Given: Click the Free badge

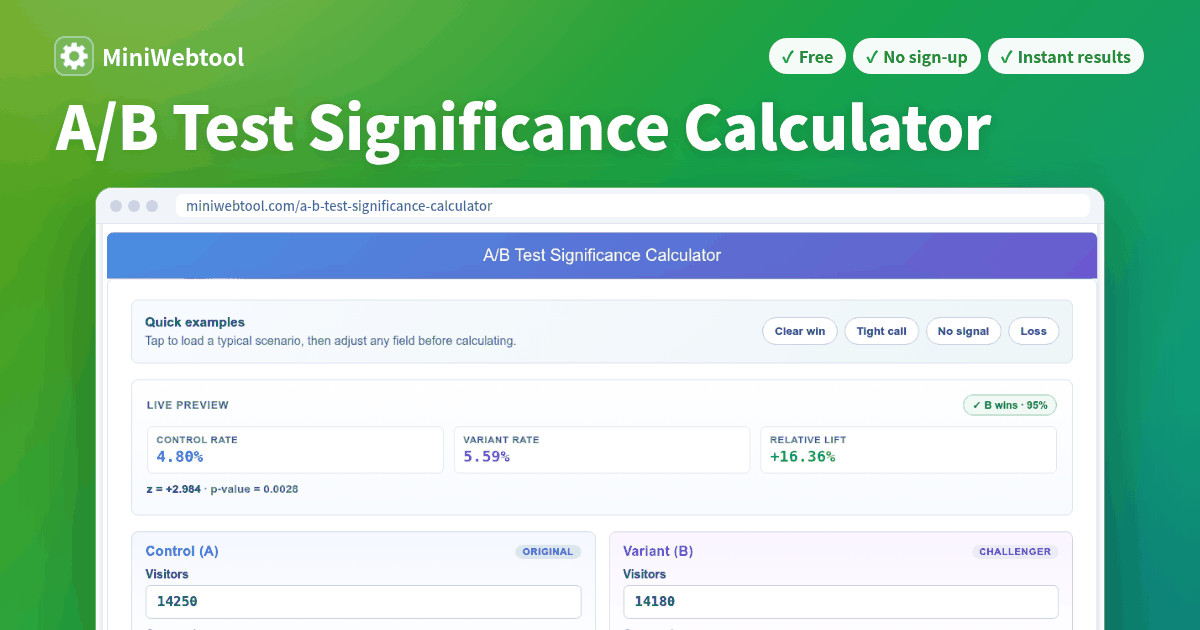Looking at the screenshot, I should click(807, 57).
